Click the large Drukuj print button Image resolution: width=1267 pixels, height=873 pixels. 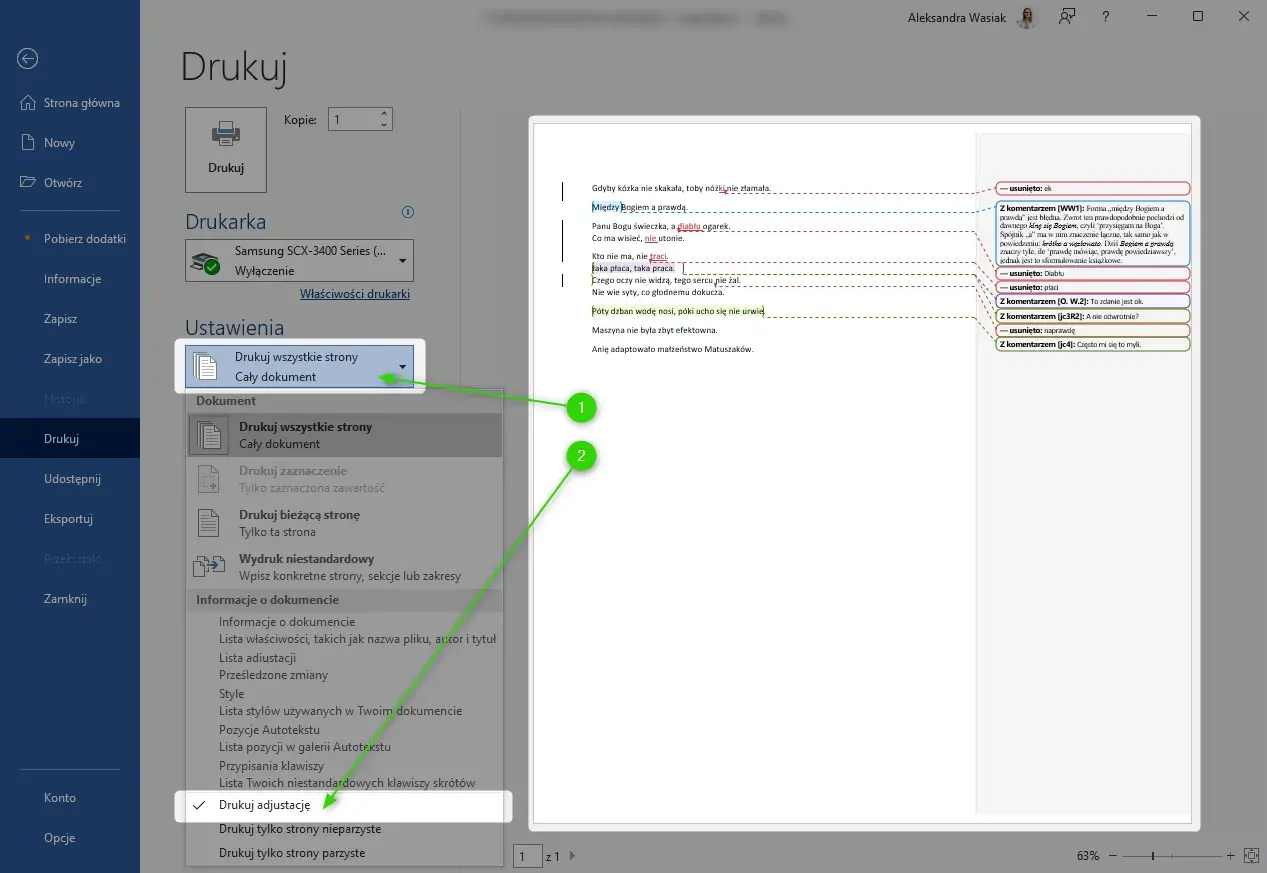pyautogui.click(x=226, y=150)
